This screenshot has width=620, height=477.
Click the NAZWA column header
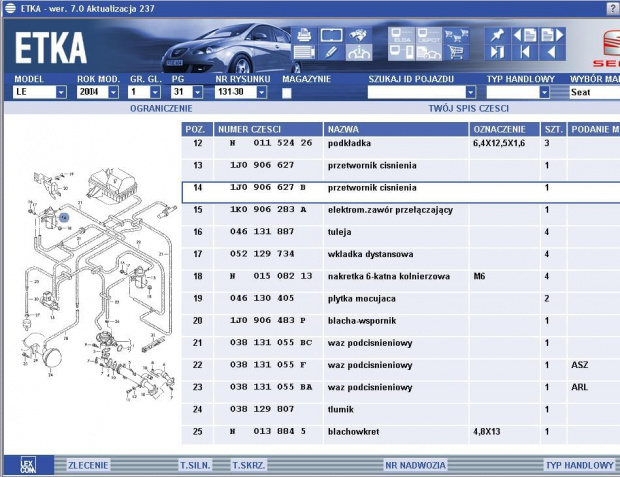[396, 129]
